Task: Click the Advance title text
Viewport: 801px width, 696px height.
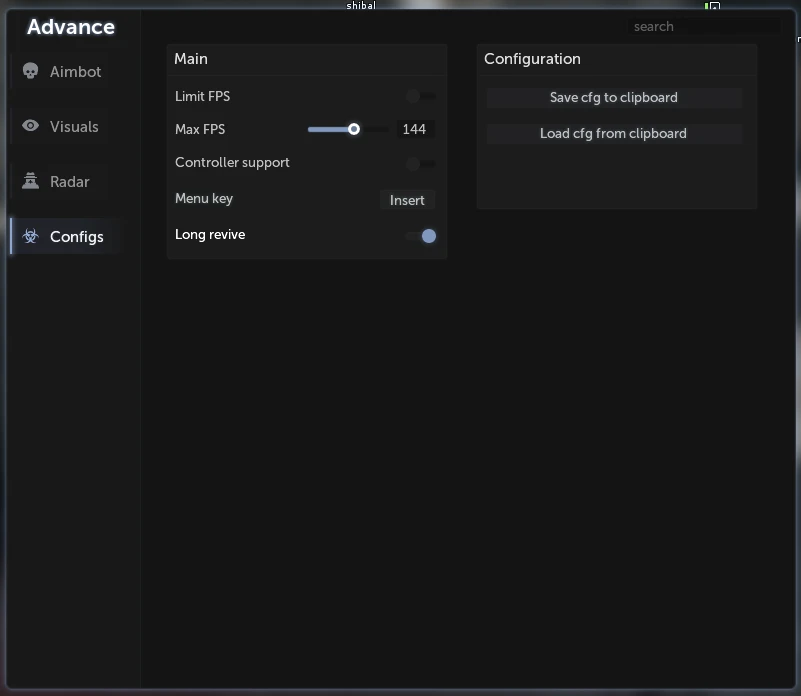Action: point(71,27)
